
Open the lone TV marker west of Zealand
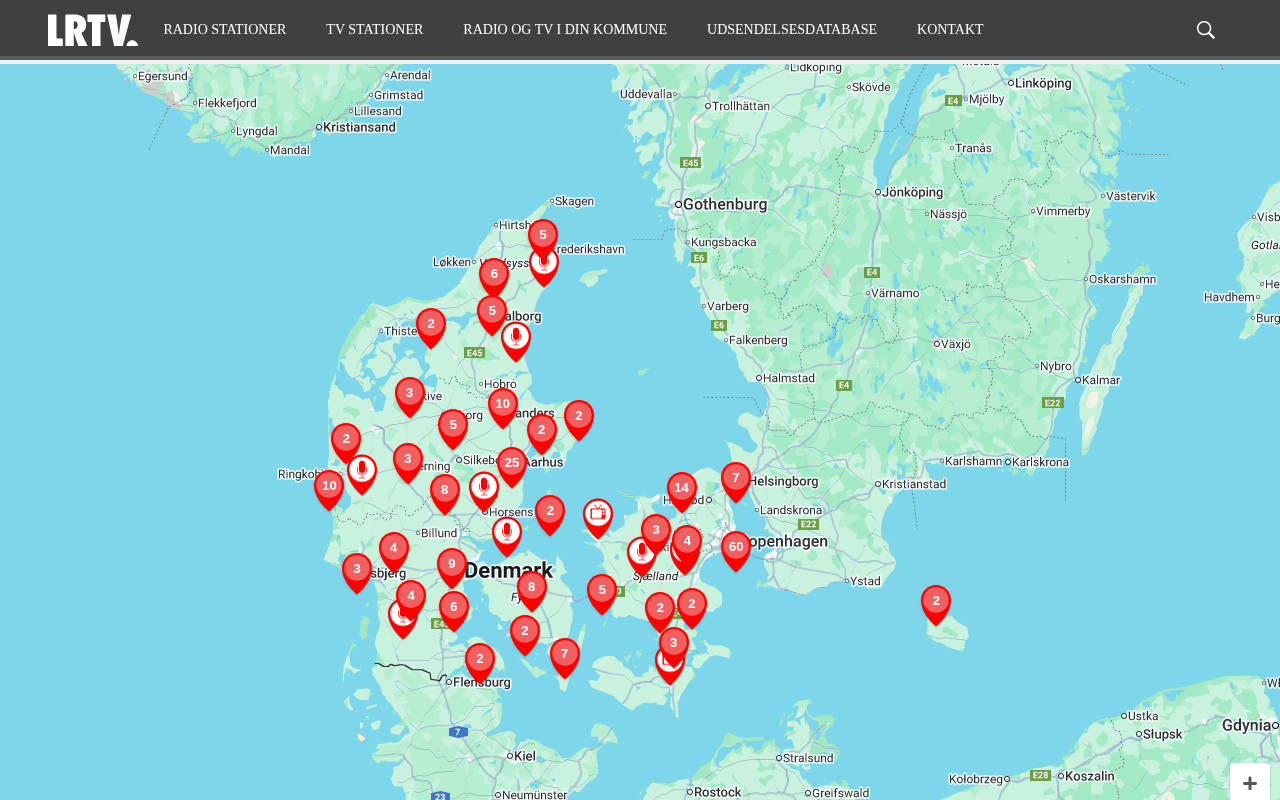(598, 518)
